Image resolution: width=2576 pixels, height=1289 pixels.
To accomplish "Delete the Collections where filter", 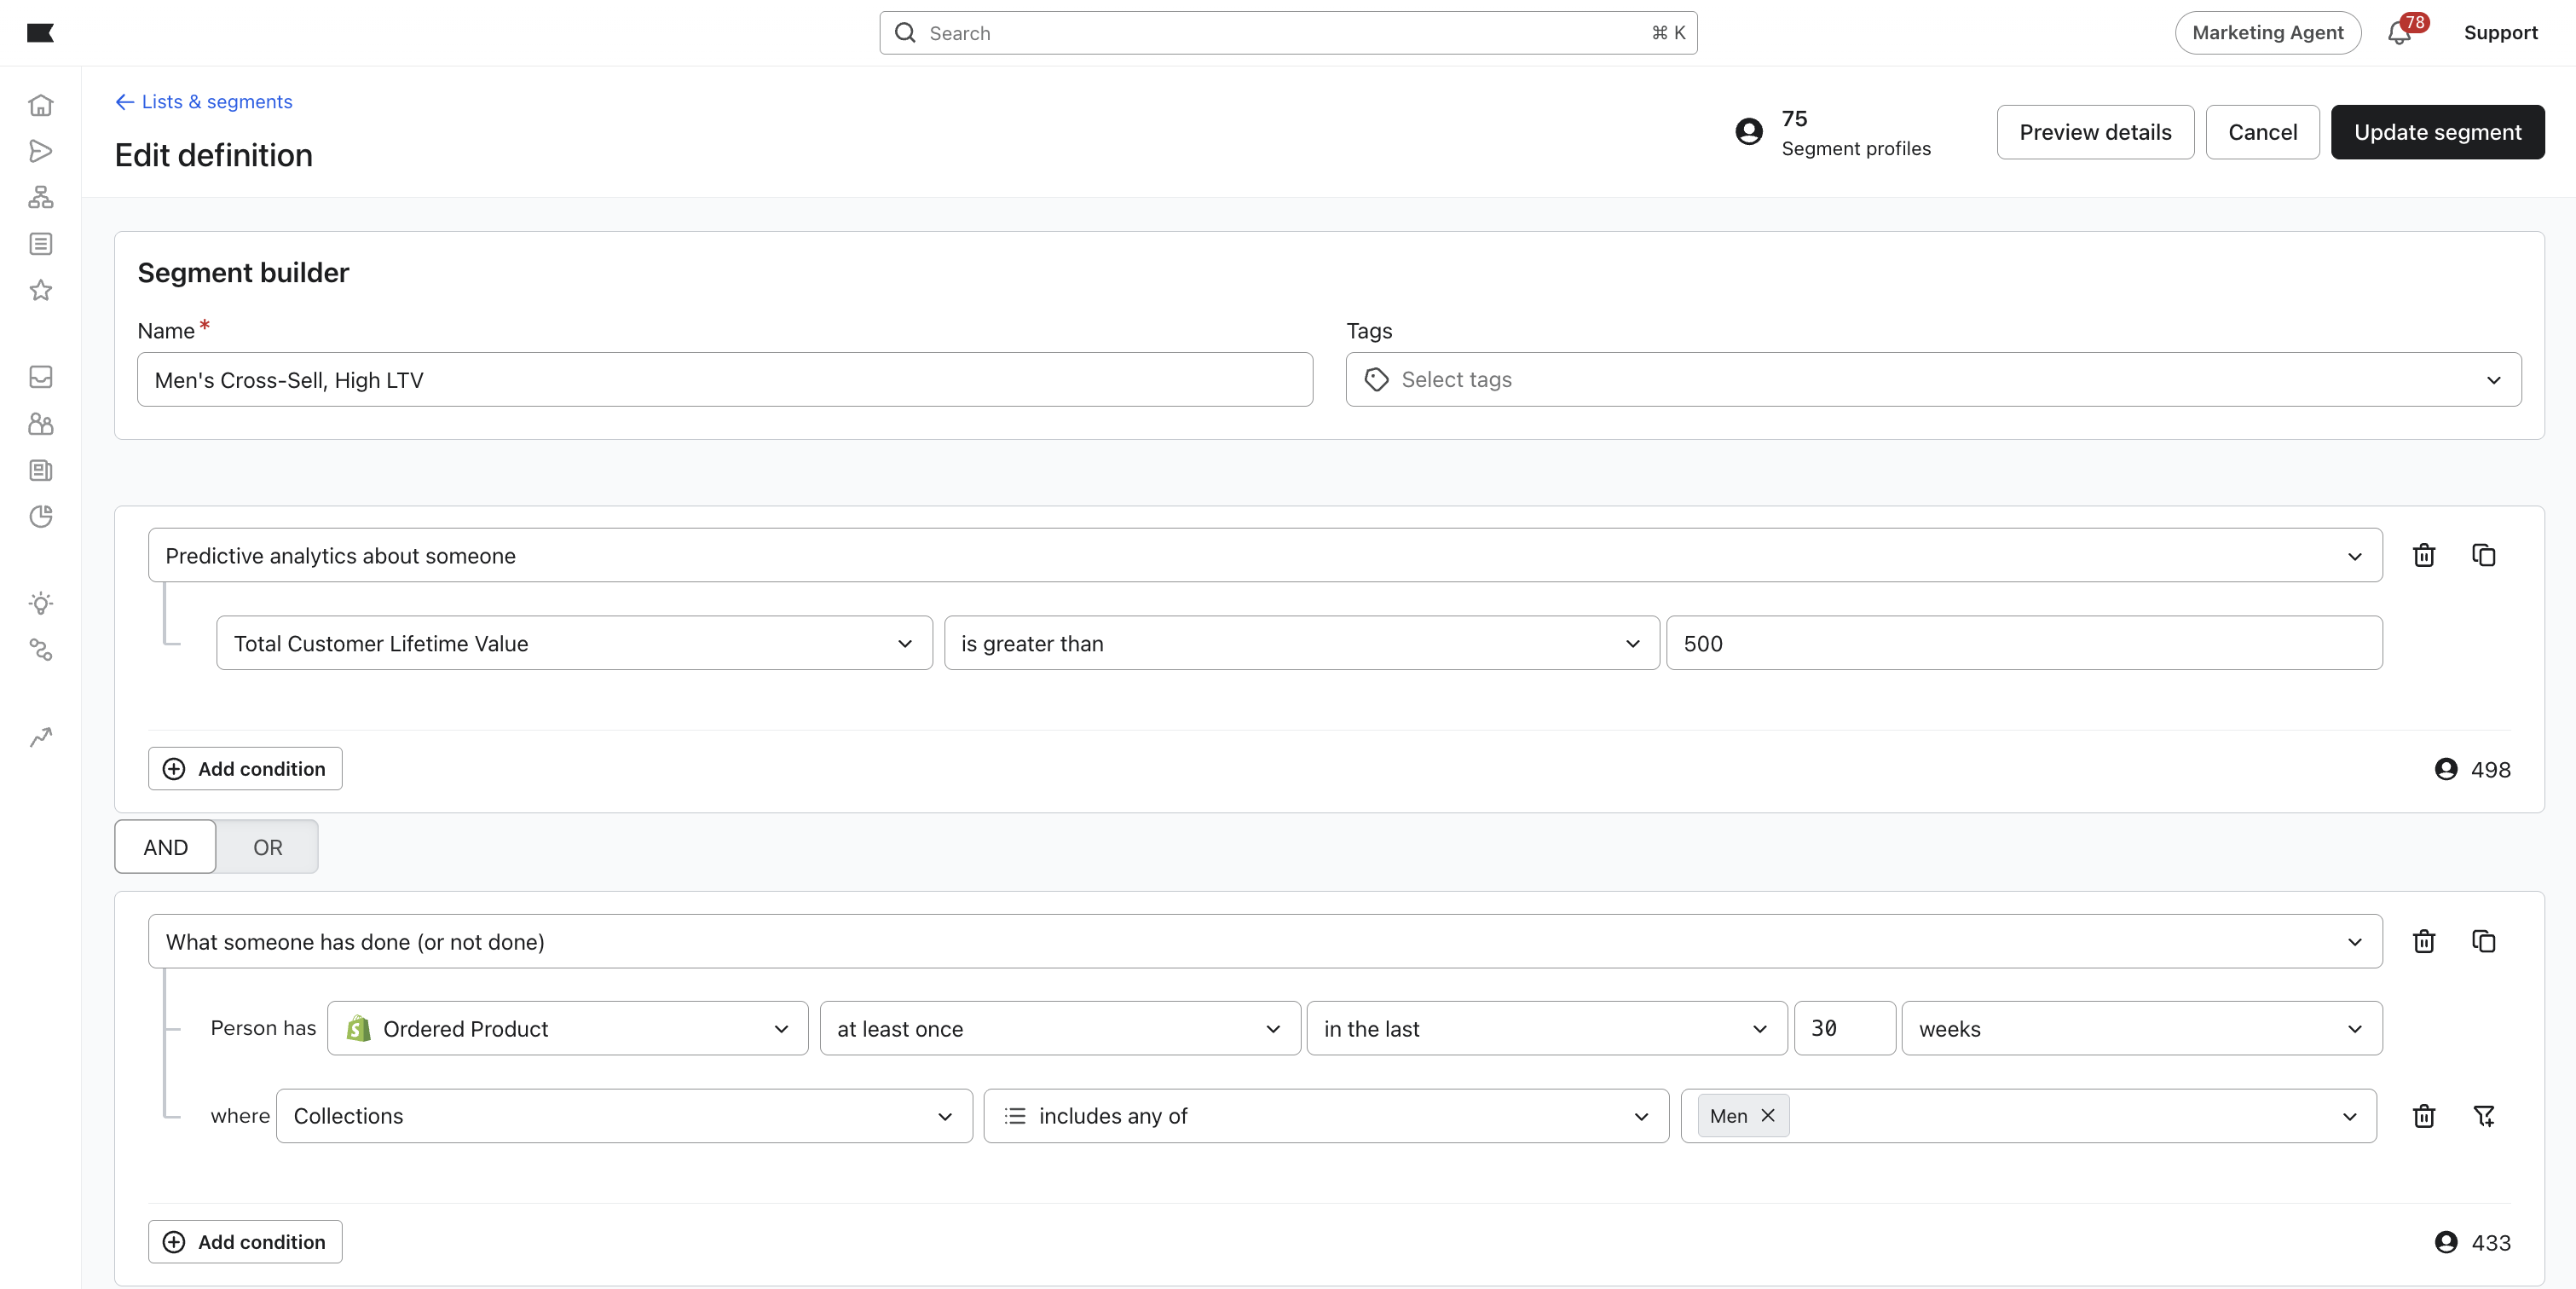I will click(2423, 1116).
